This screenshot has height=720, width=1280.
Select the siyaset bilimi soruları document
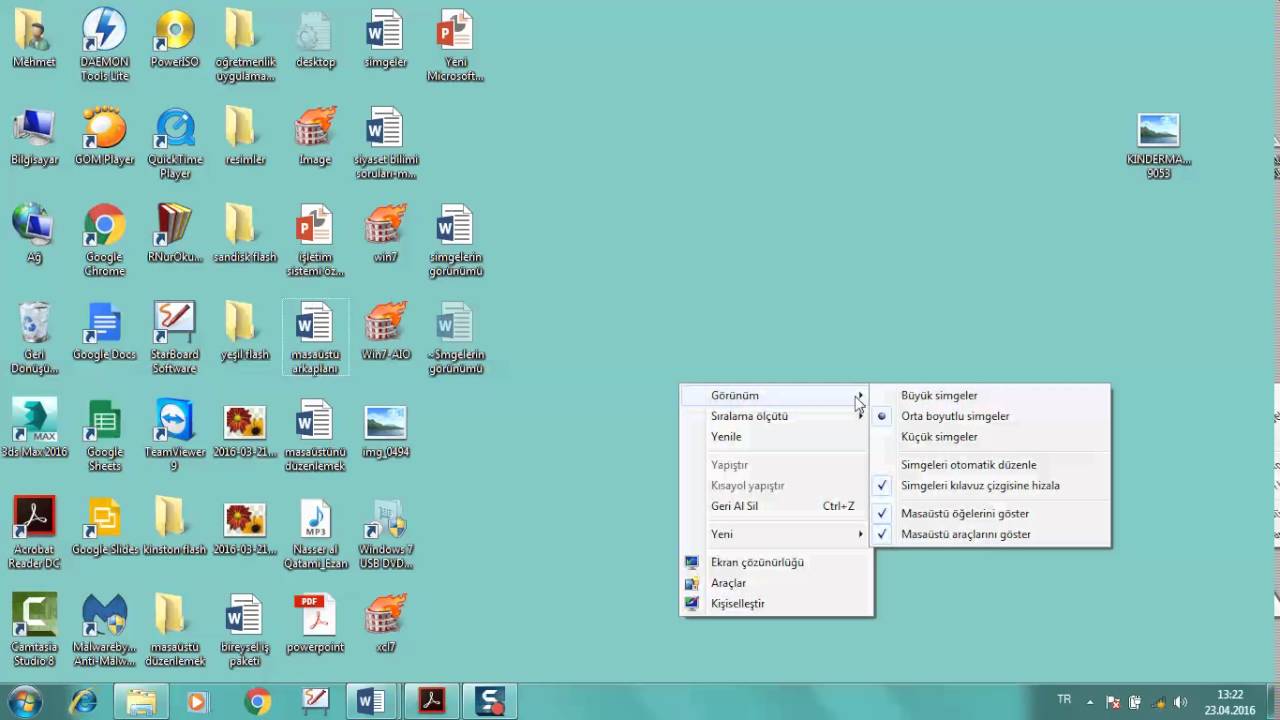pos(385,143)
